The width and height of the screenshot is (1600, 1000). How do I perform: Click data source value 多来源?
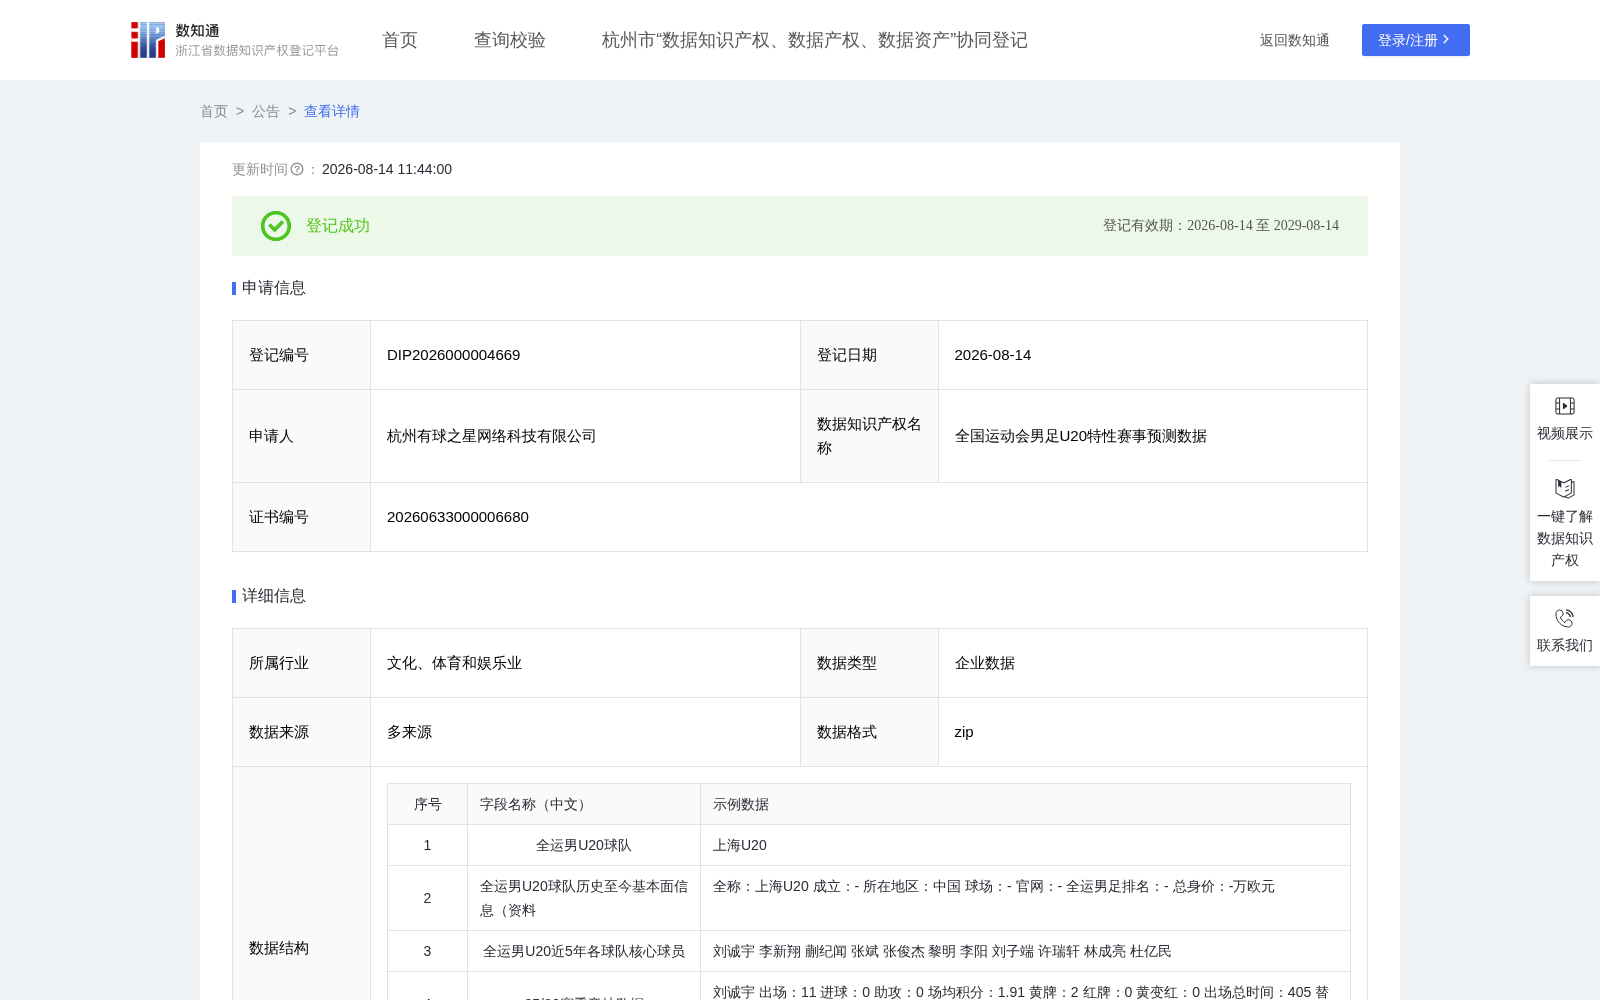[x=409, y=732]
